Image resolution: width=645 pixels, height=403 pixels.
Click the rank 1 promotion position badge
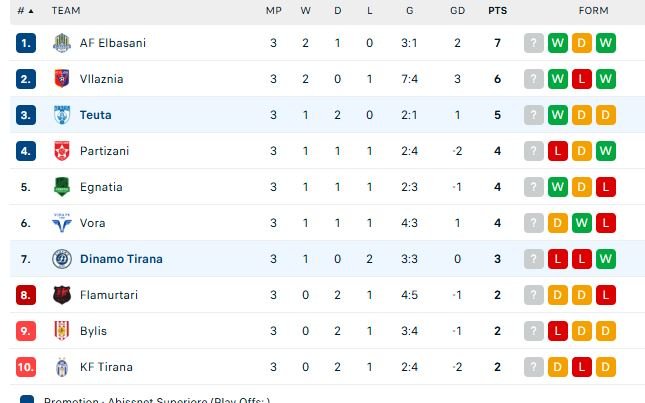click(x=26, y=43)
